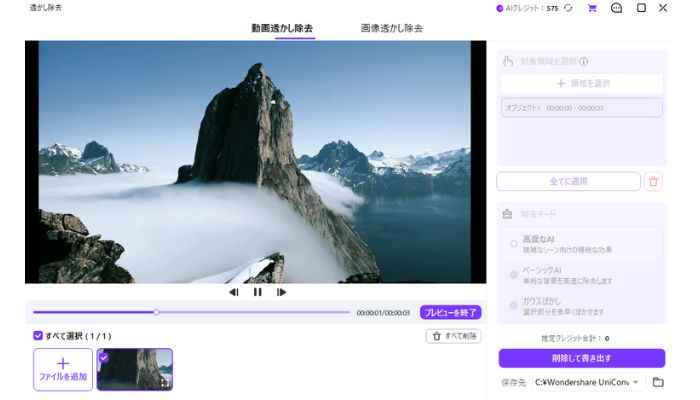Viewport: 700px width, 400px height.
Task: Click the 全てに適用 button
Action: click(x=568, y=181)
